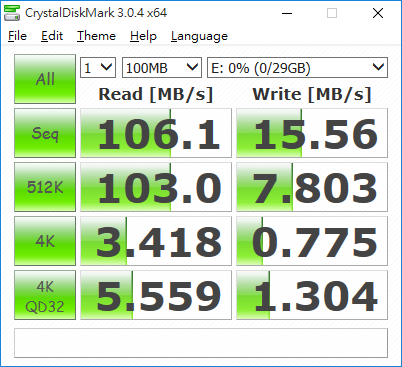This screenshot has width=402, height=367.
Task: Start the Seq sequential test
Action: point(45,133)
